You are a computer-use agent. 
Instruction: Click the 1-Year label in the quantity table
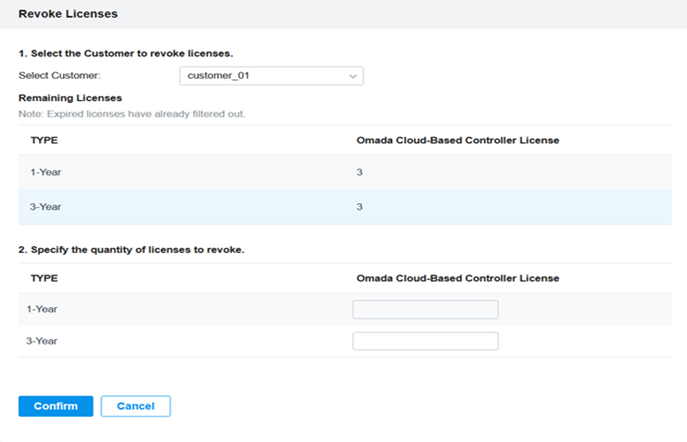coord(42,309)
